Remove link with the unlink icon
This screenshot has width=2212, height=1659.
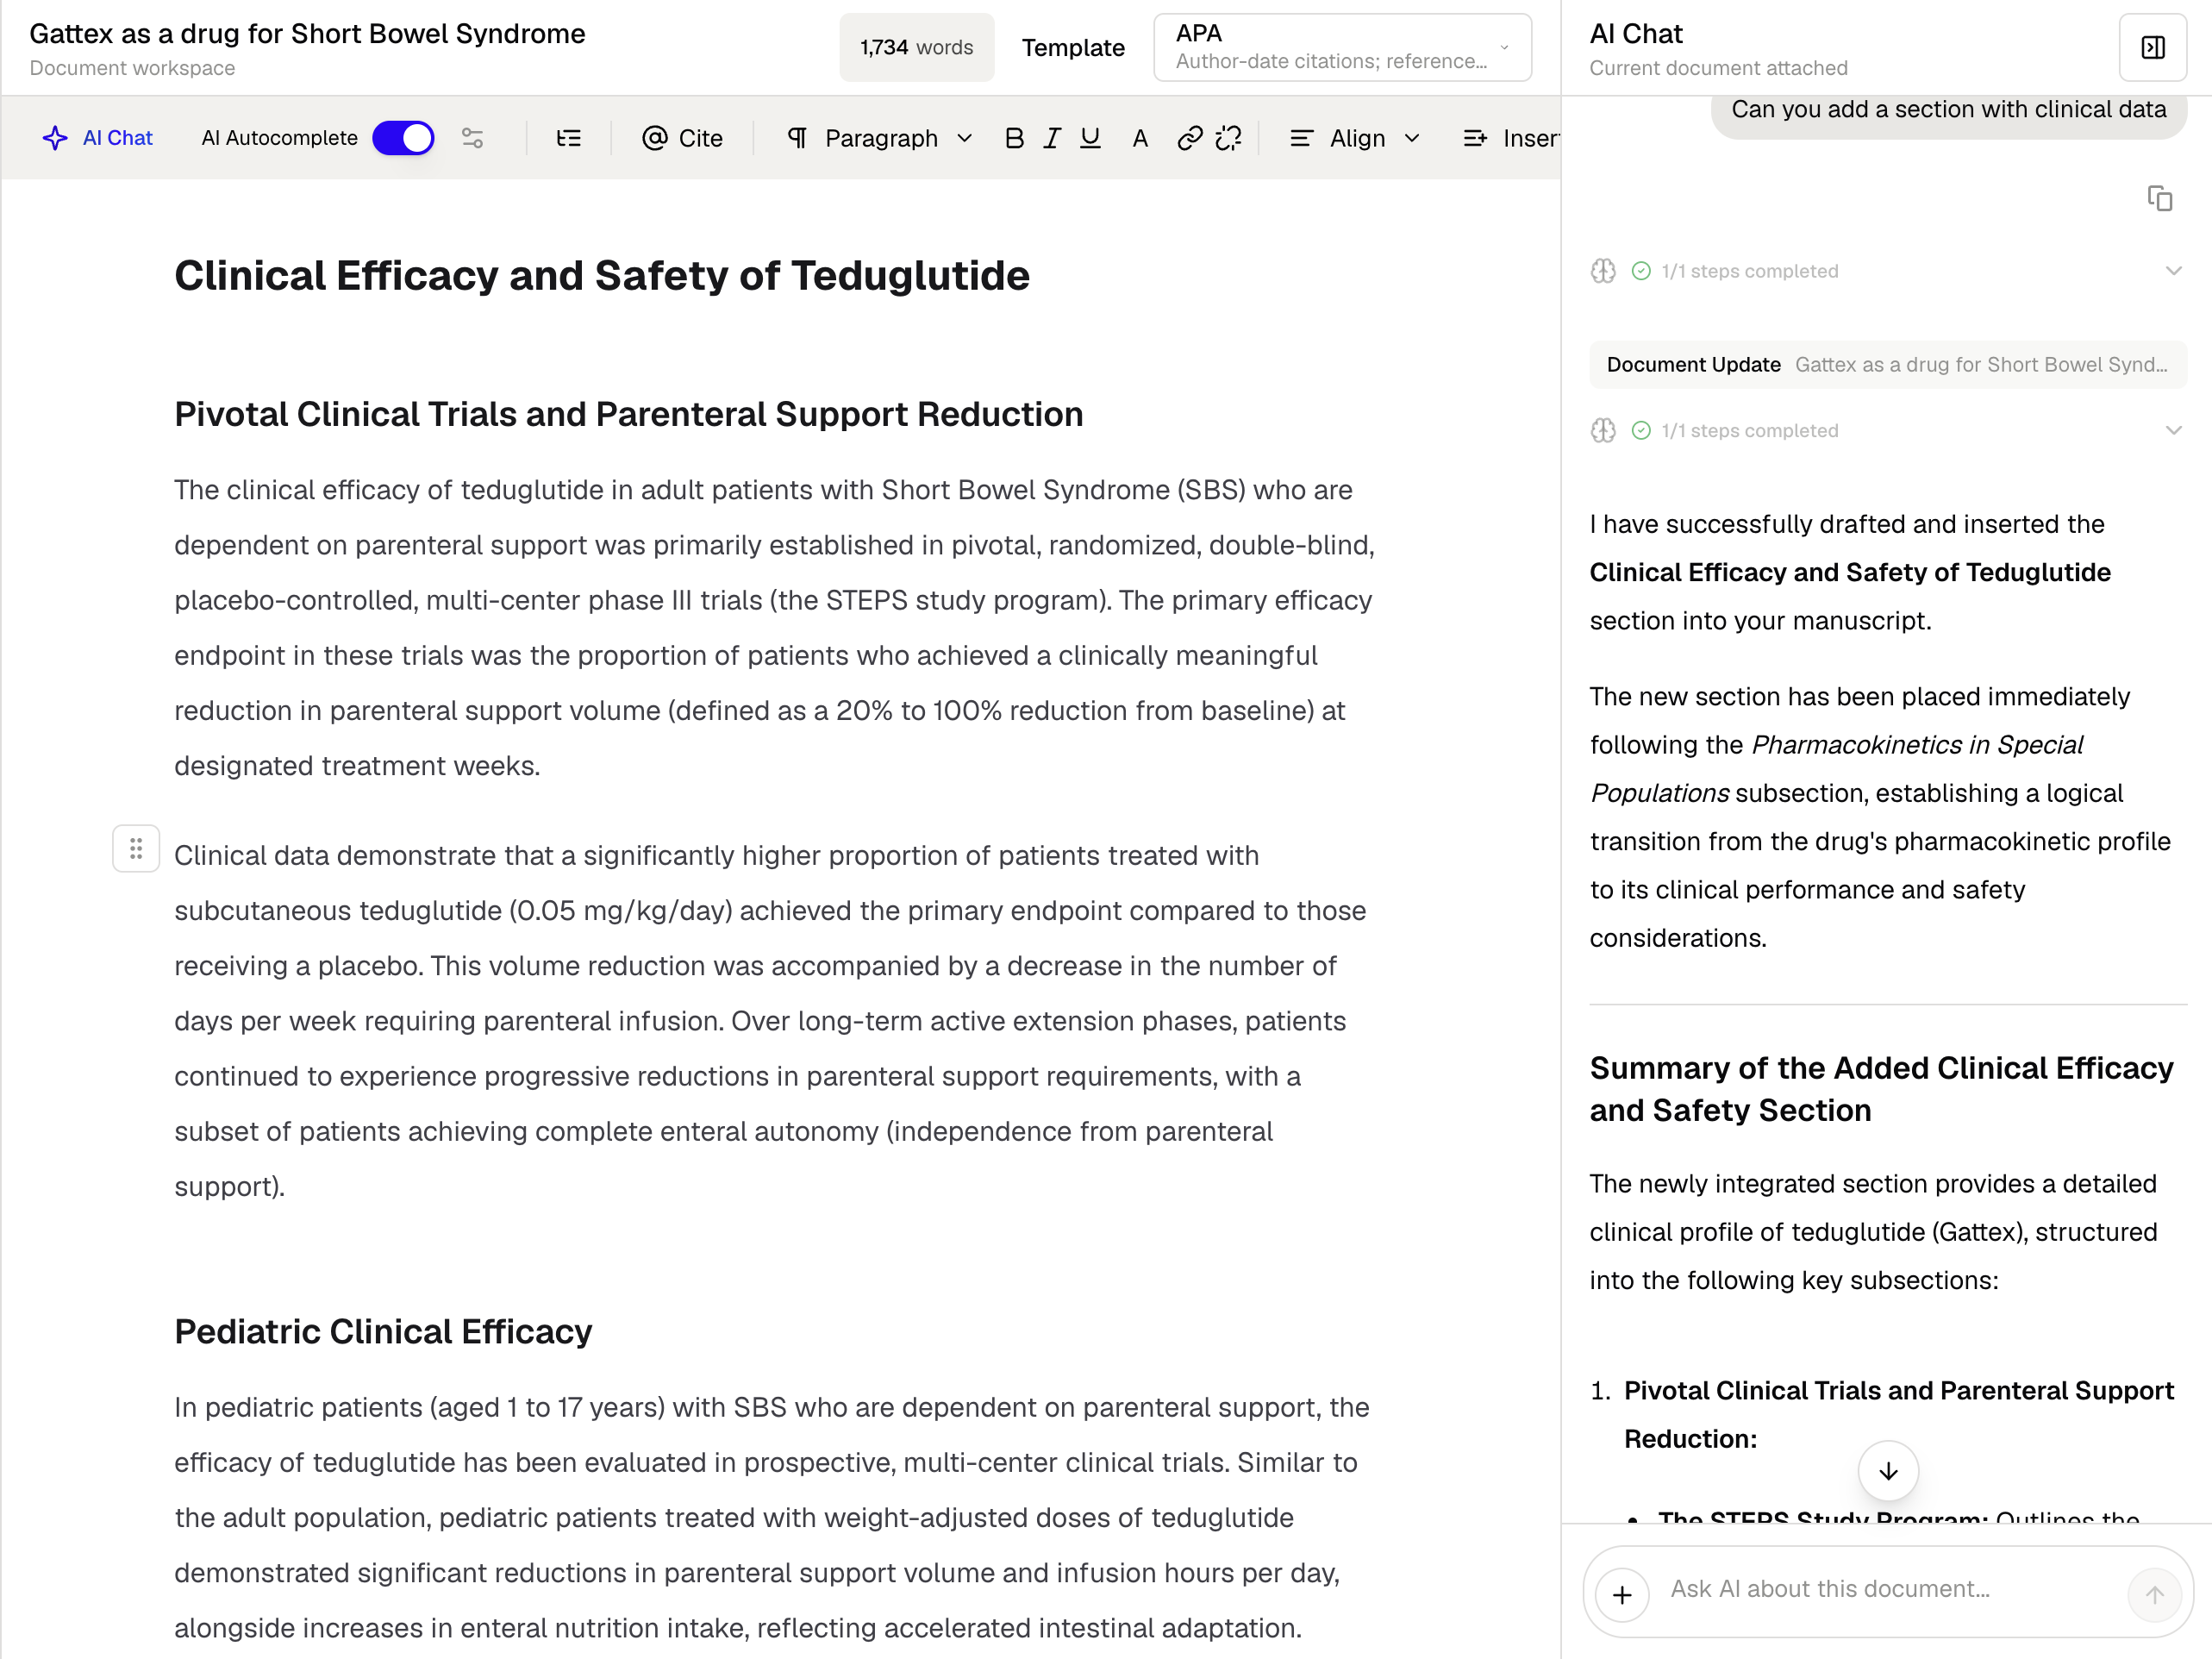click(1228, 138)
